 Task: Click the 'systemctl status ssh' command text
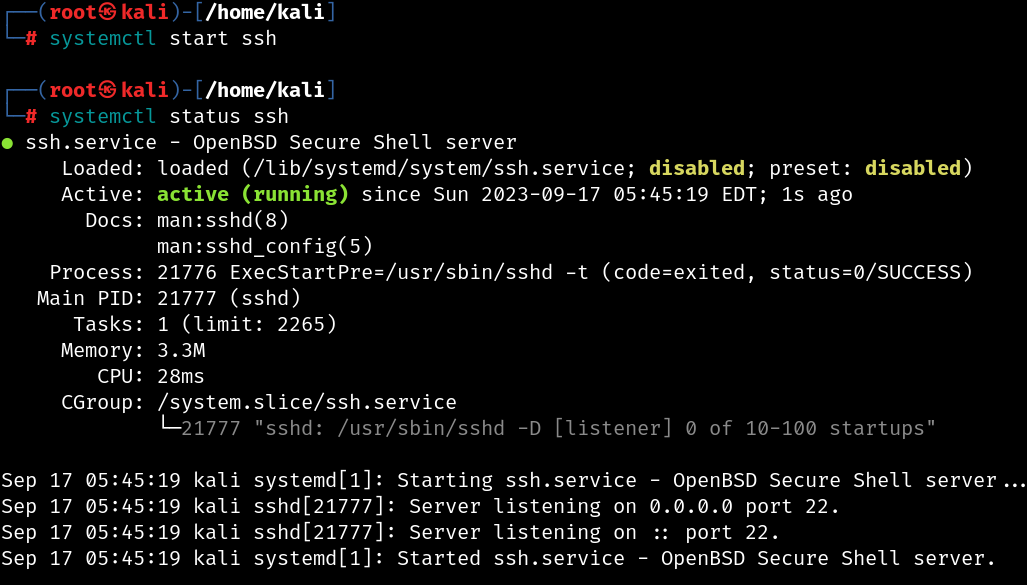tap(169, 117)
